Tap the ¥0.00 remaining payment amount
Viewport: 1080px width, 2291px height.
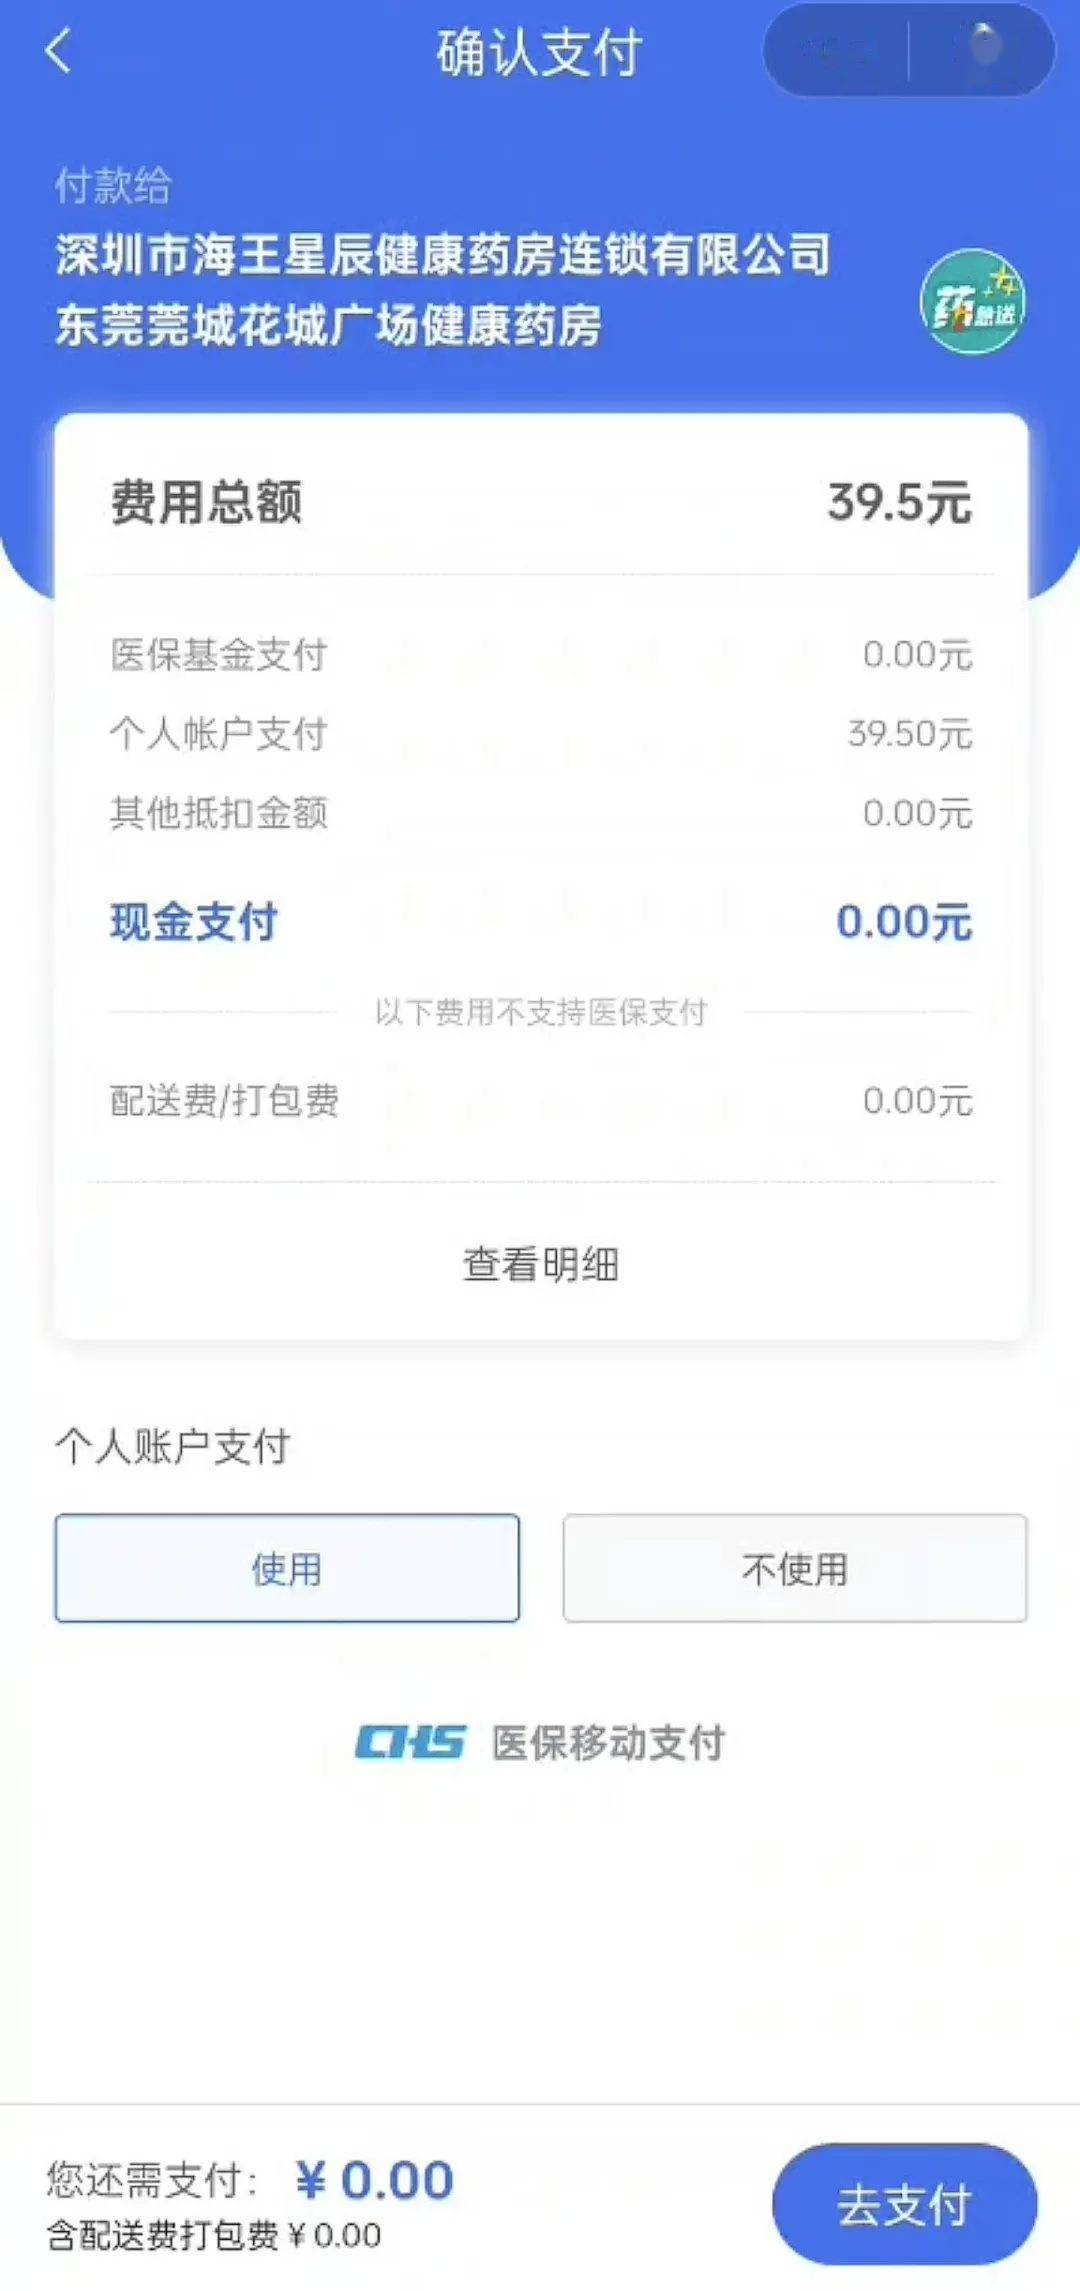[x=376, y=2180]
